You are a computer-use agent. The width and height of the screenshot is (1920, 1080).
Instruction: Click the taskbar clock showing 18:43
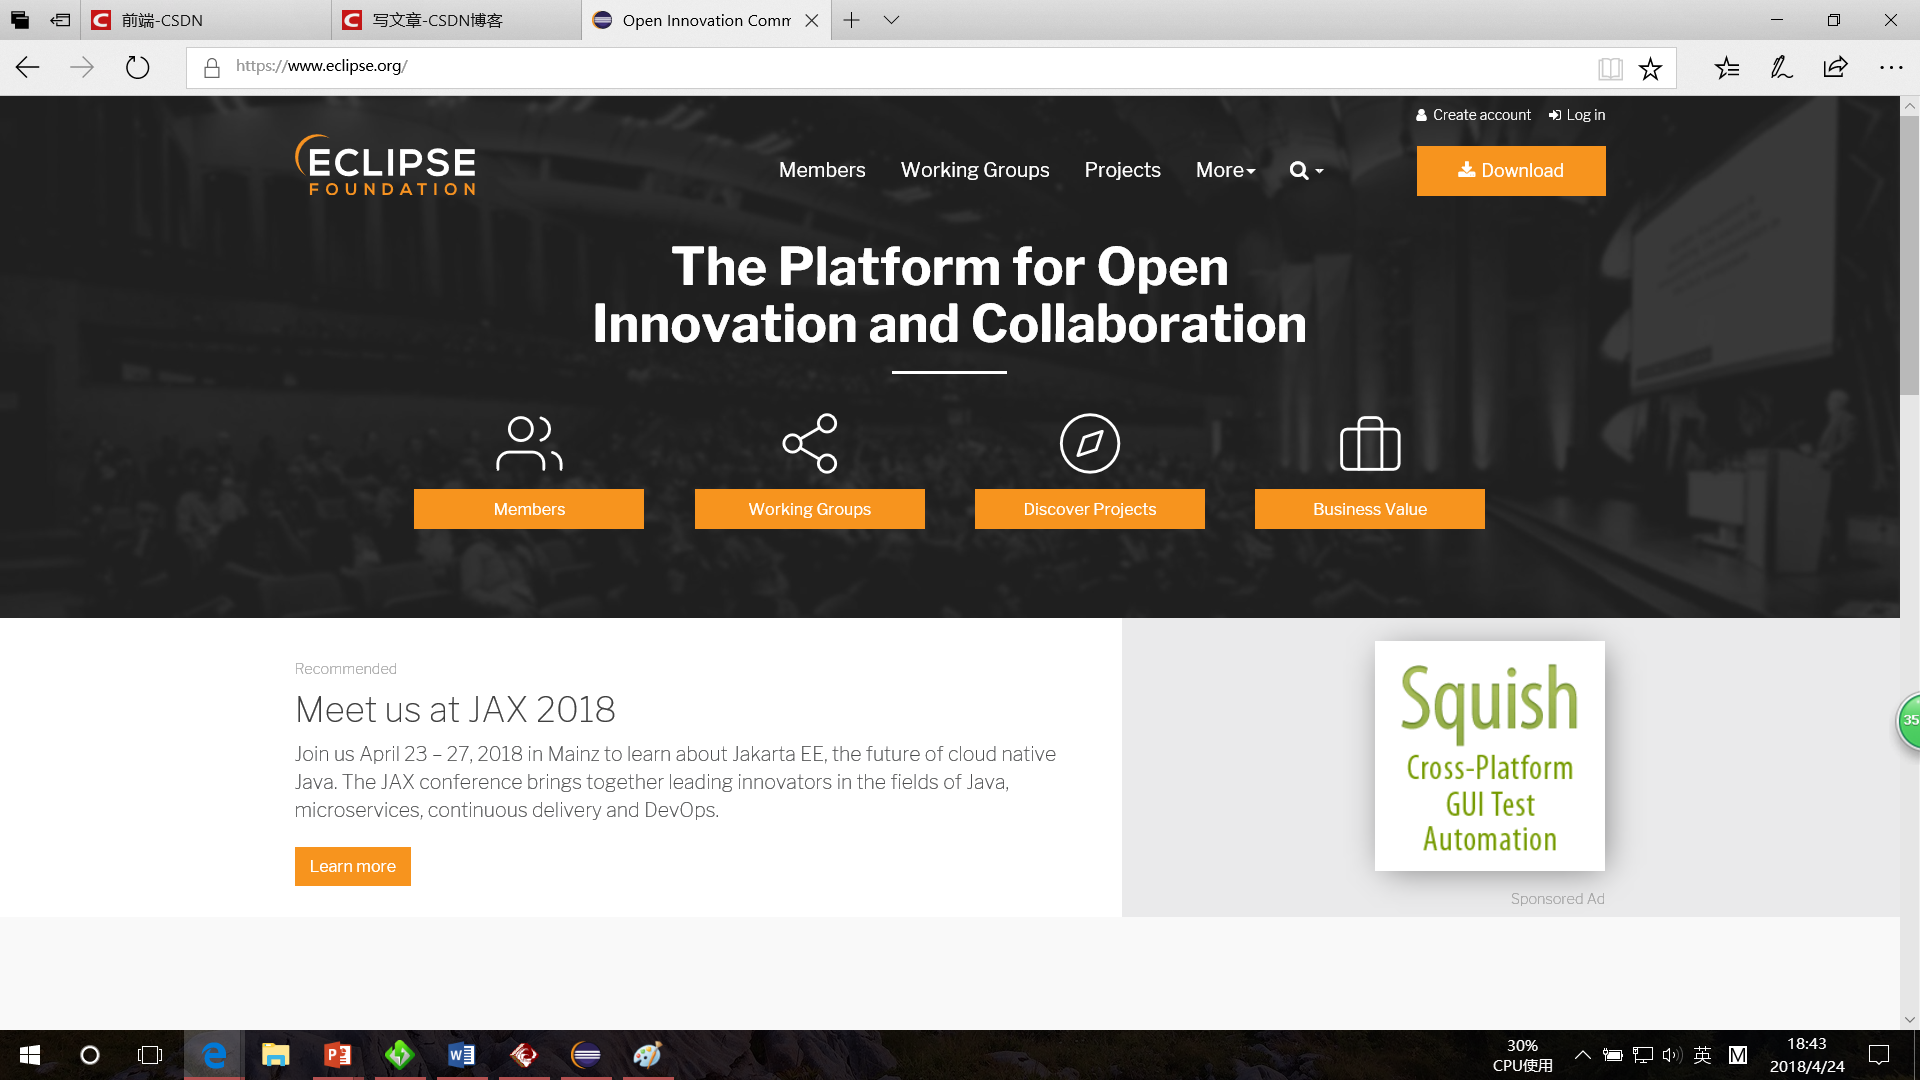1807,1055
